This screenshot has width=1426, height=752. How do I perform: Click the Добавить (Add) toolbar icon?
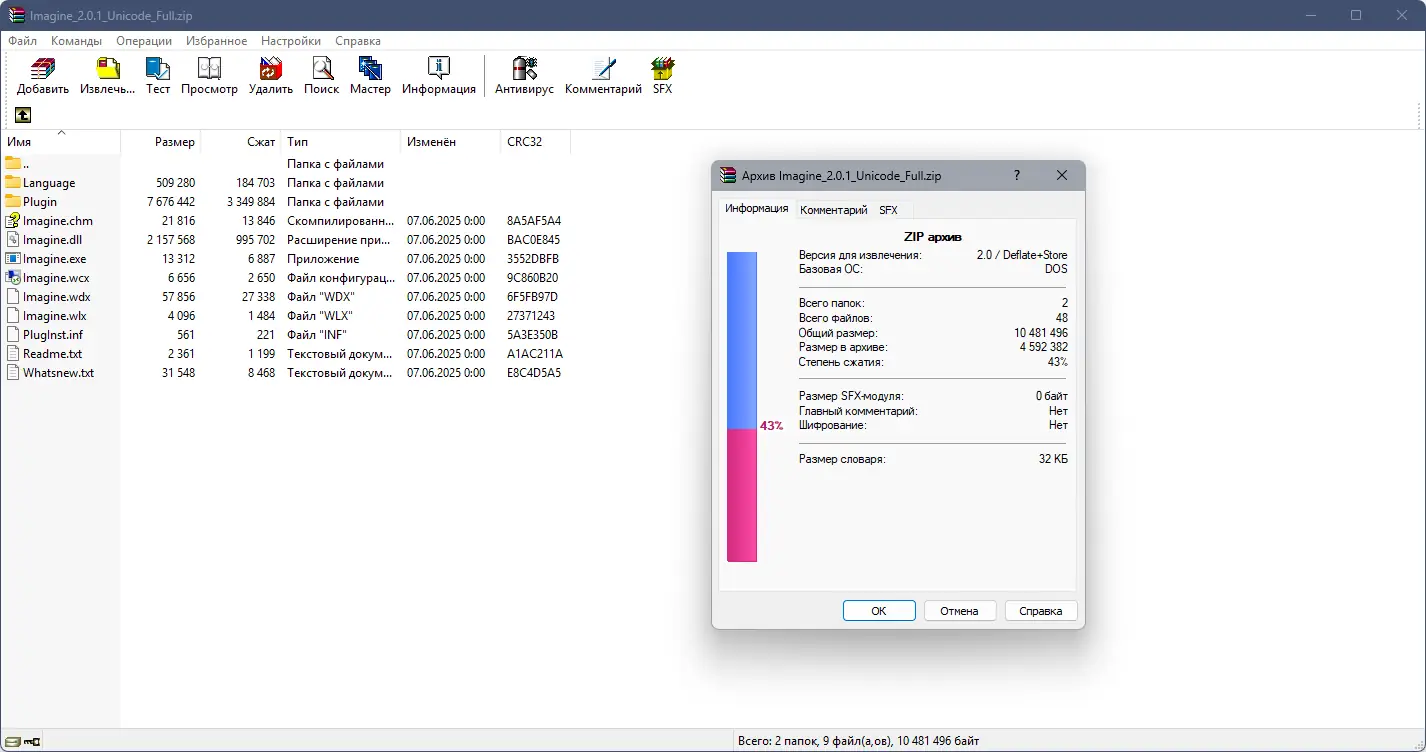pos(42,68)
